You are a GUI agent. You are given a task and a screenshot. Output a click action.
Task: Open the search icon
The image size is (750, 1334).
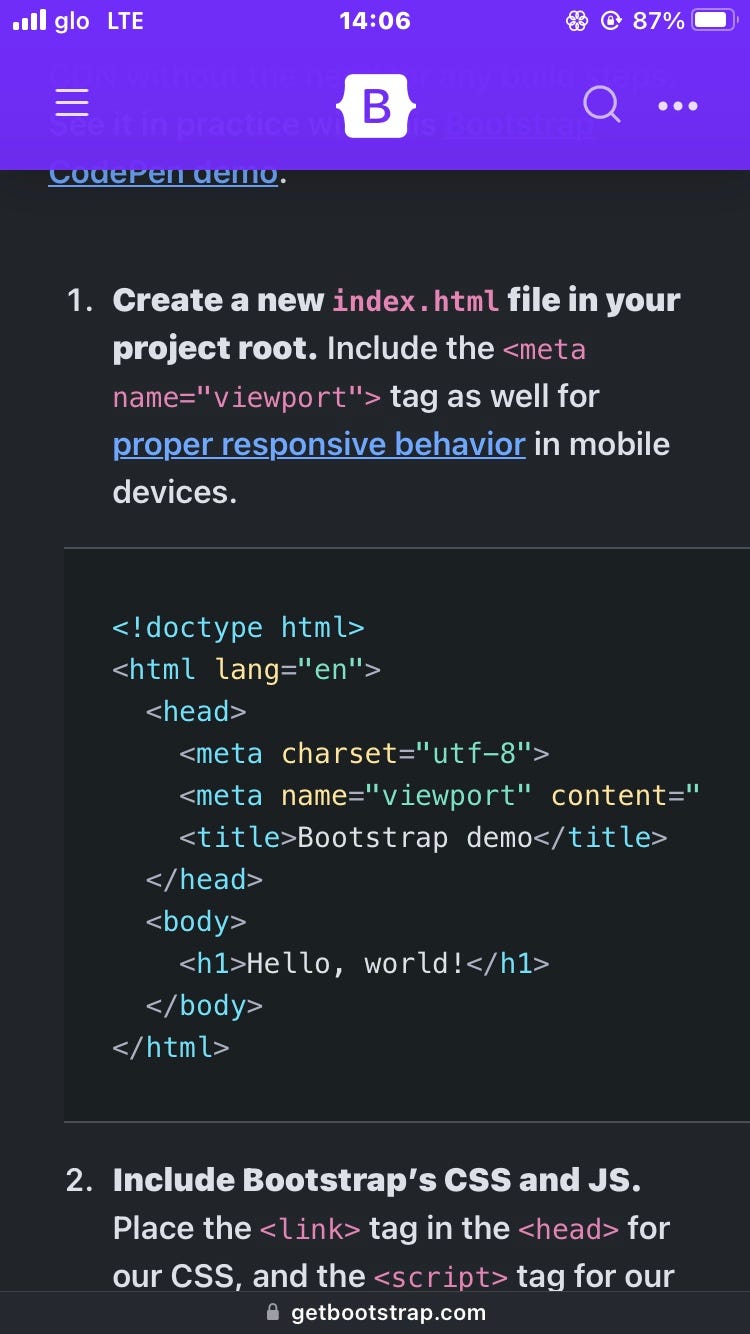(602, 104)
